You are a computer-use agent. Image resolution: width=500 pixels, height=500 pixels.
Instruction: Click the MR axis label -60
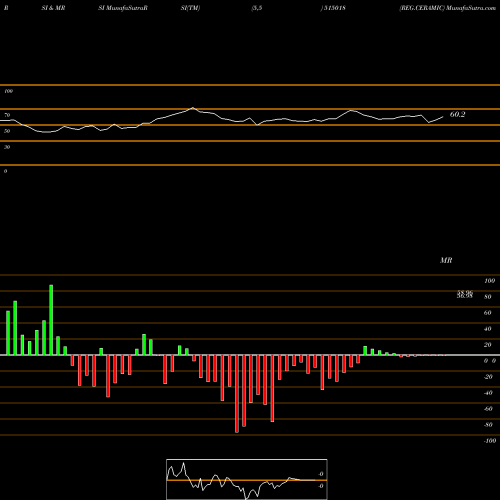488,409
